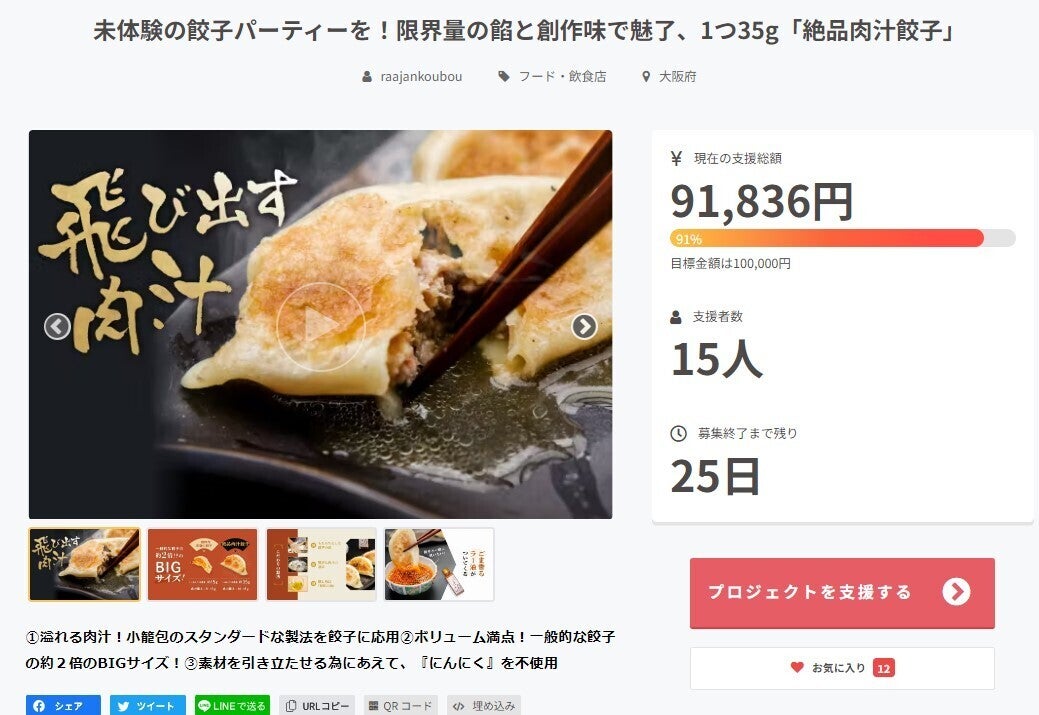Screen dimensions: 1039x715
Task: Send the project via the LINEで送る button
Action: coord(232,706)
